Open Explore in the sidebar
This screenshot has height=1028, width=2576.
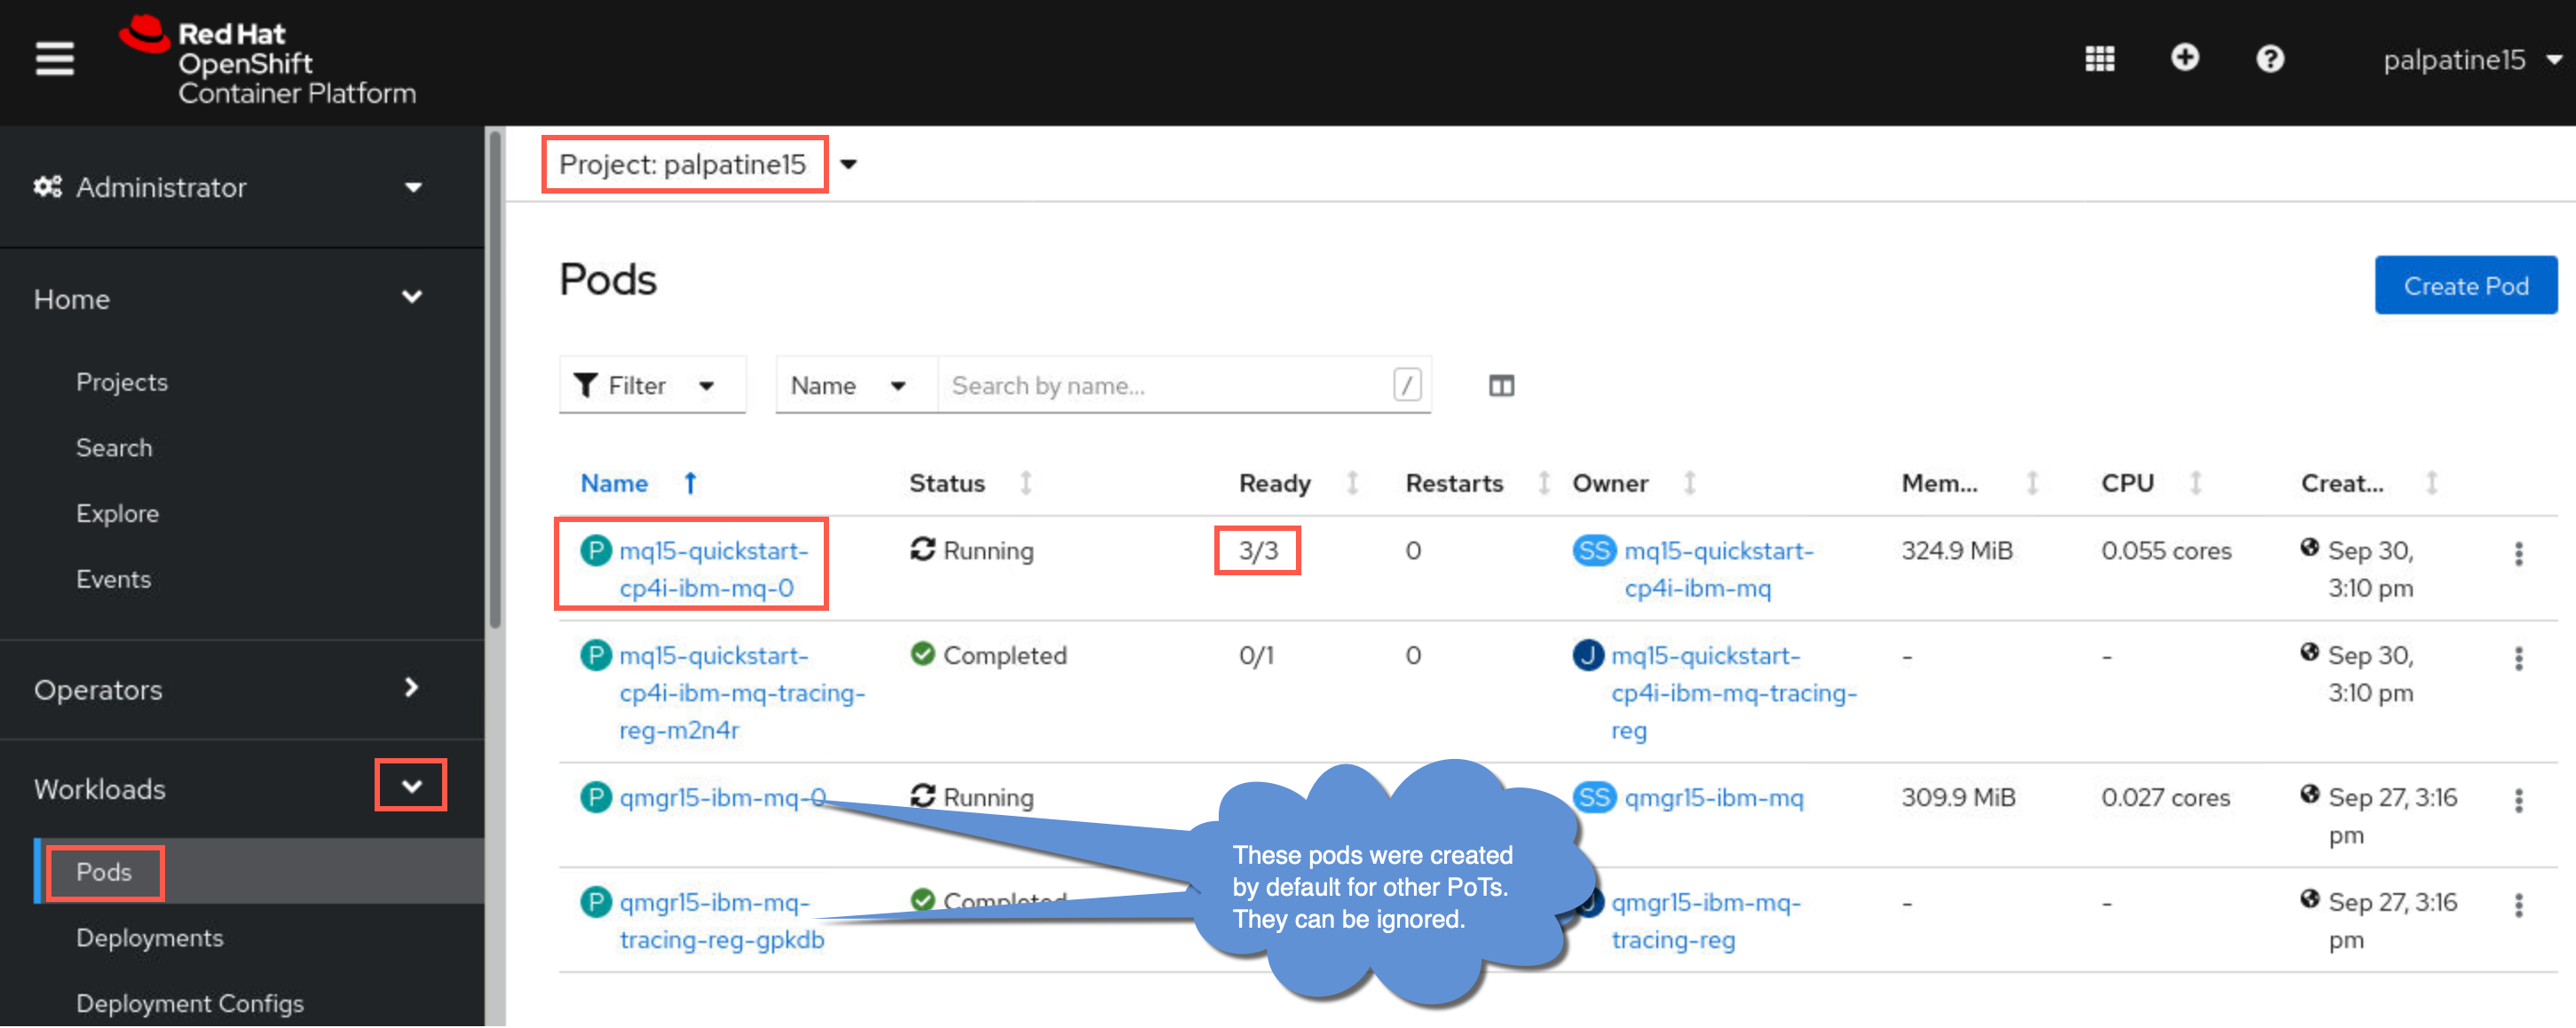click(117, 513)
